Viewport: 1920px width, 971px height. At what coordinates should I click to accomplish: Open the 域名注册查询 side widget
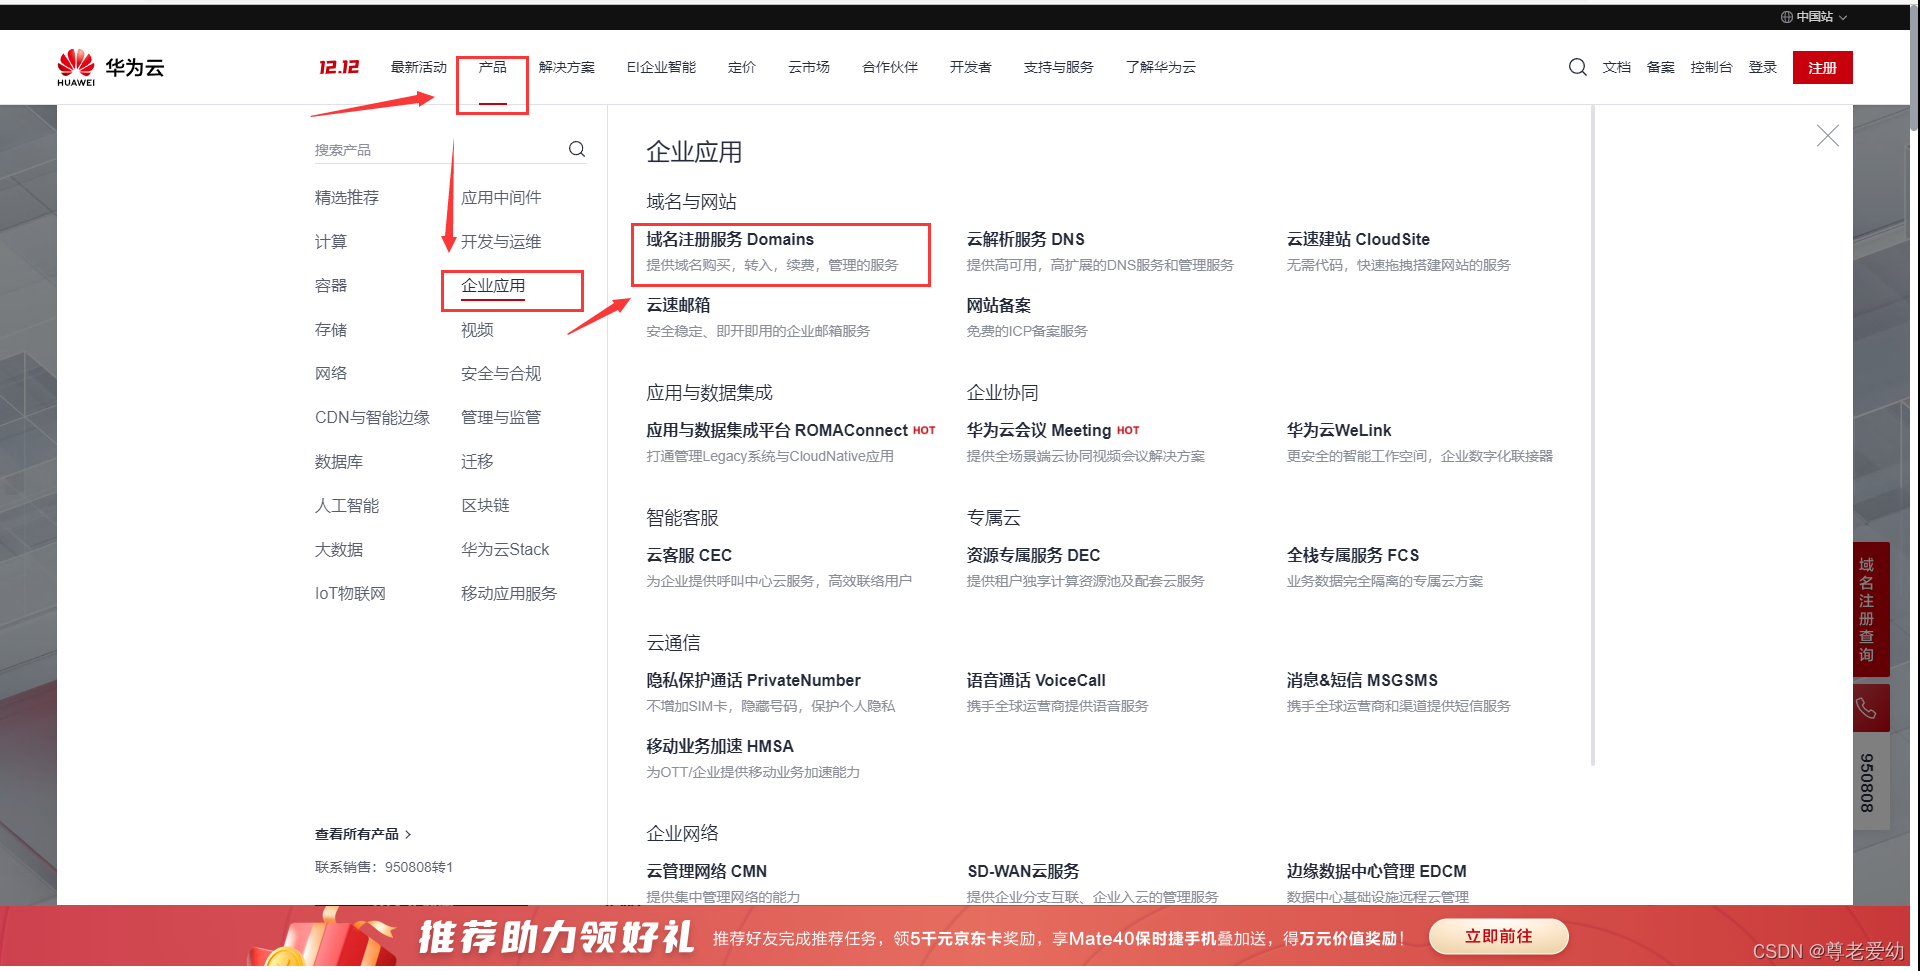click(x=1866, y=610)
